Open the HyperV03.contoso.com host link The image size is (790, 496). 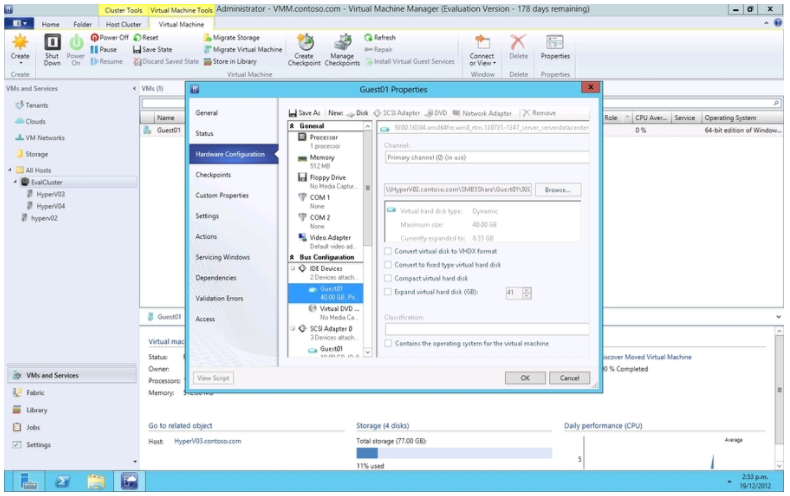pyautogui.click(x=208, y=441)
